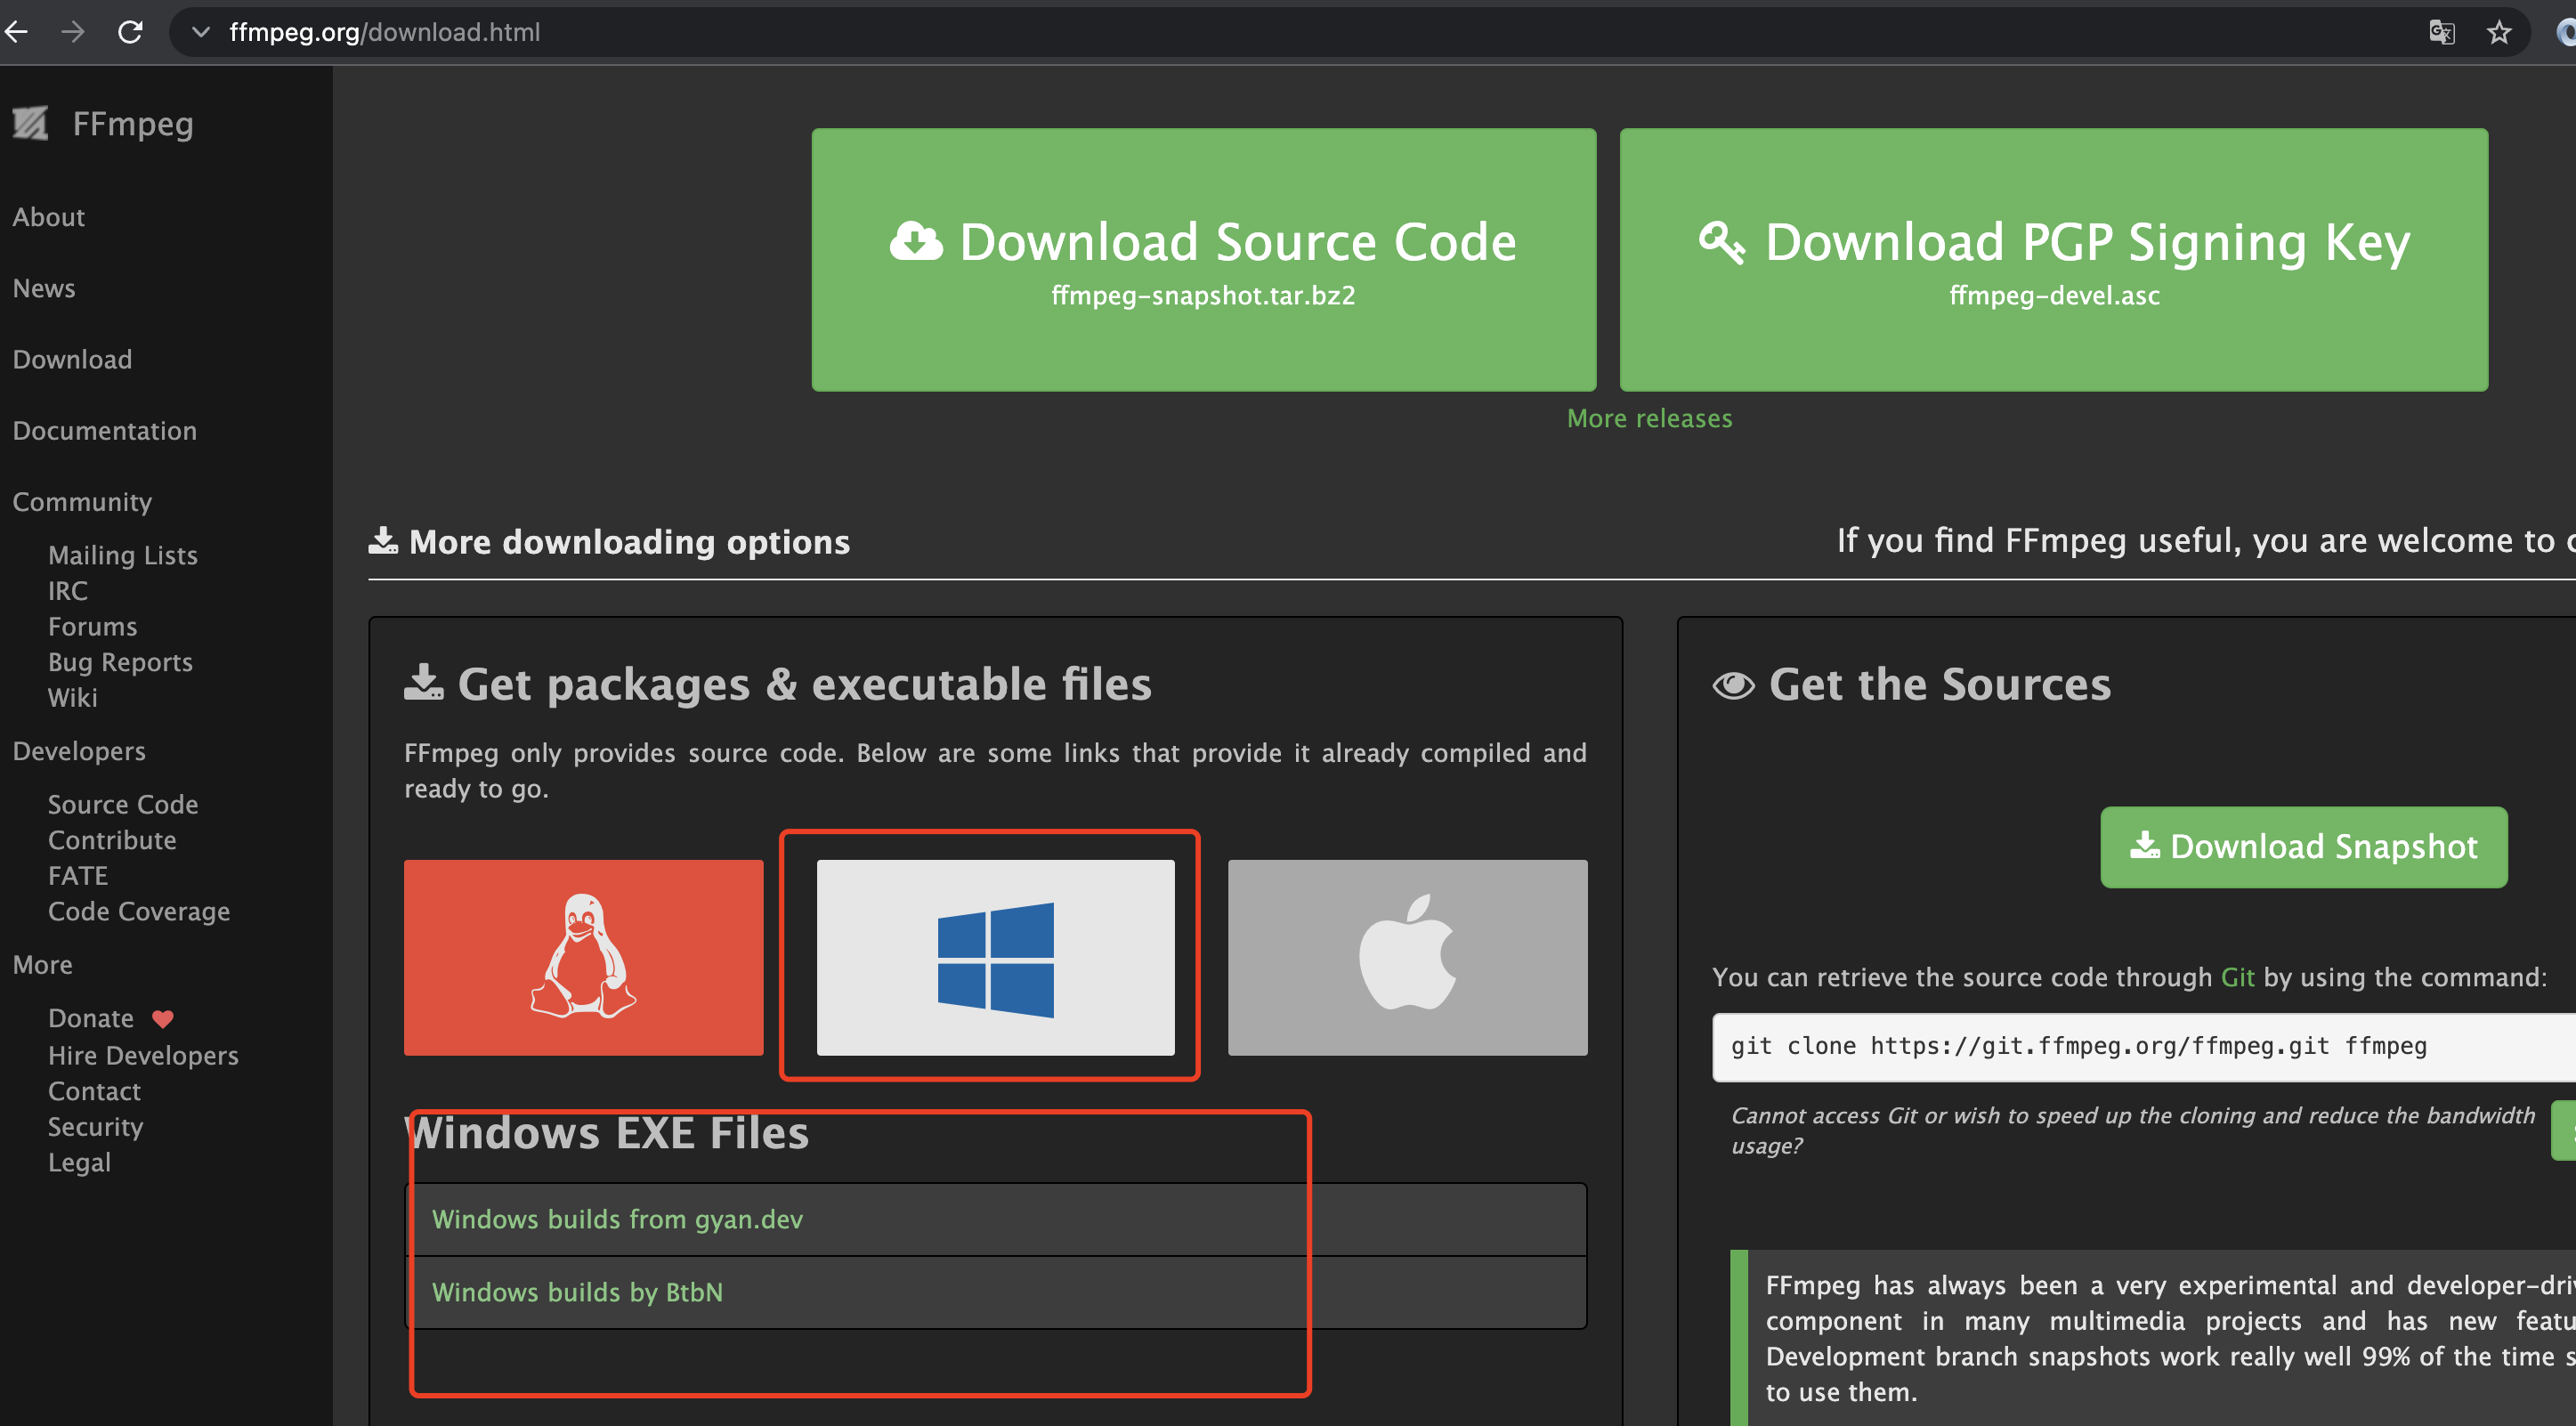The height and width of the screenshot is (1426, 2576).
Task: Click Download Source Code green button
Action: [1204, 259]
